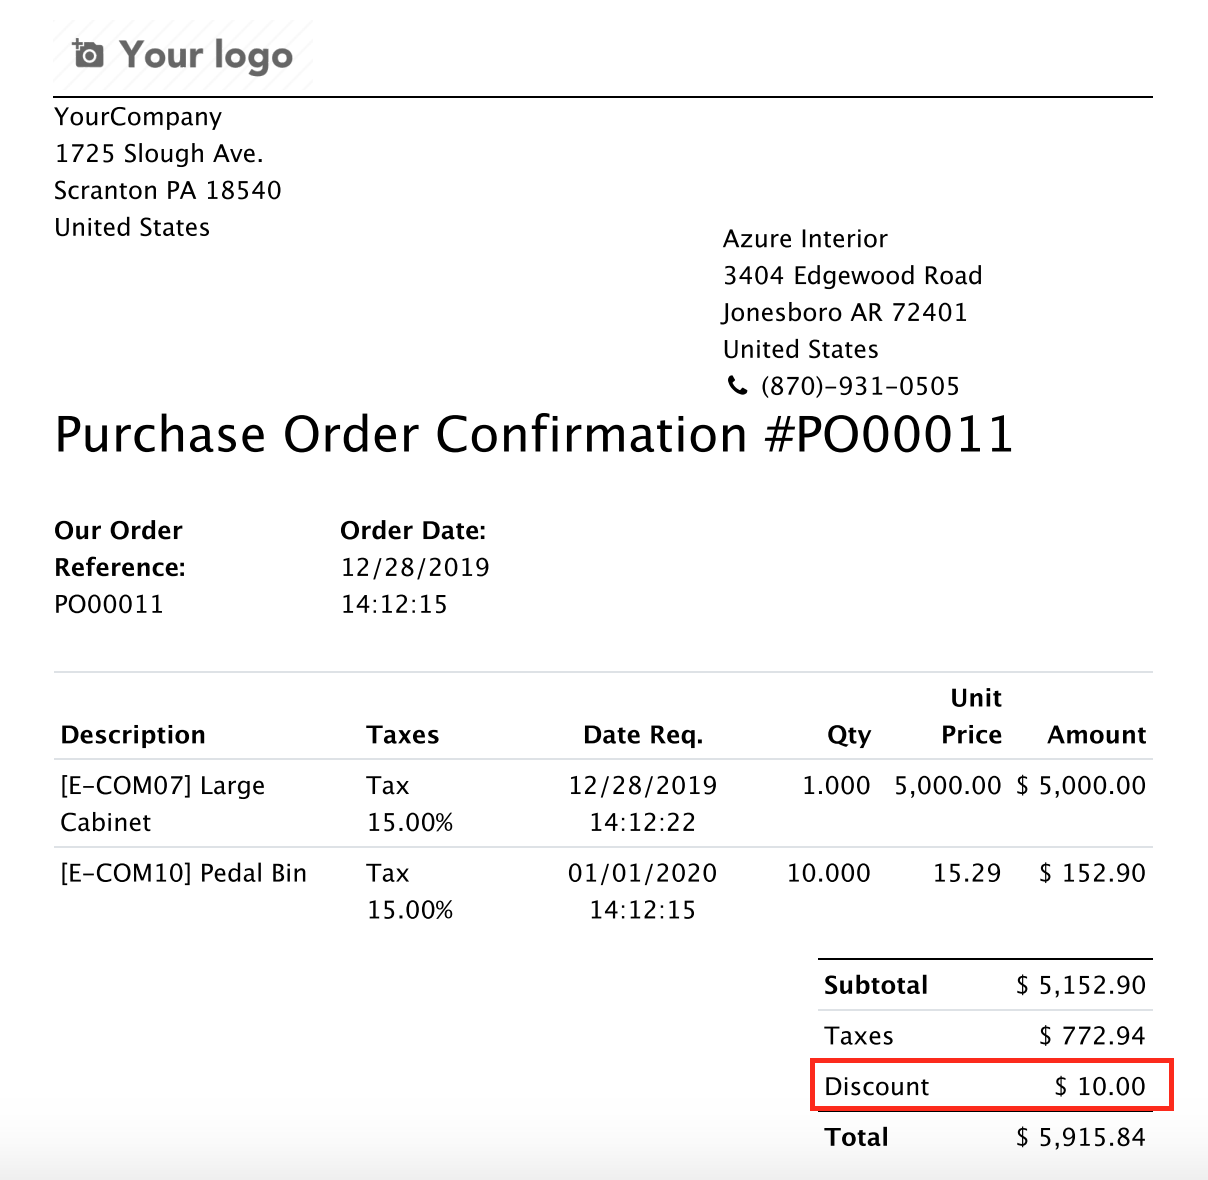Click the Subtotal $ 5,152.90 value

(x=1081, y=985)
